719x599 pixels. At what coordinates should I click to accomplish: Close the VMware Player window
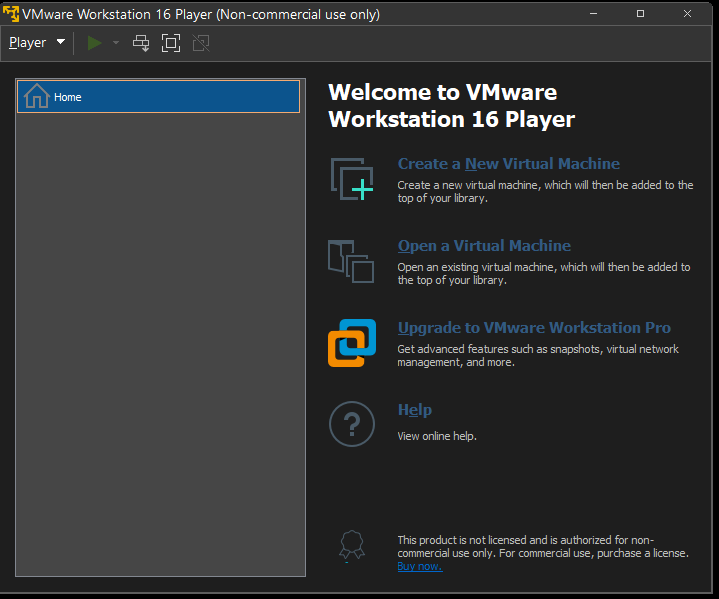click(x=687, y=14)
